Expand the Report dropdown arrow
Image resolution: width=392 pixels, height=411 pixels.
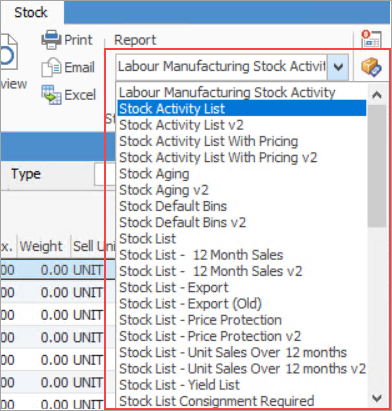pyautogui.click(x=338, y=67)
